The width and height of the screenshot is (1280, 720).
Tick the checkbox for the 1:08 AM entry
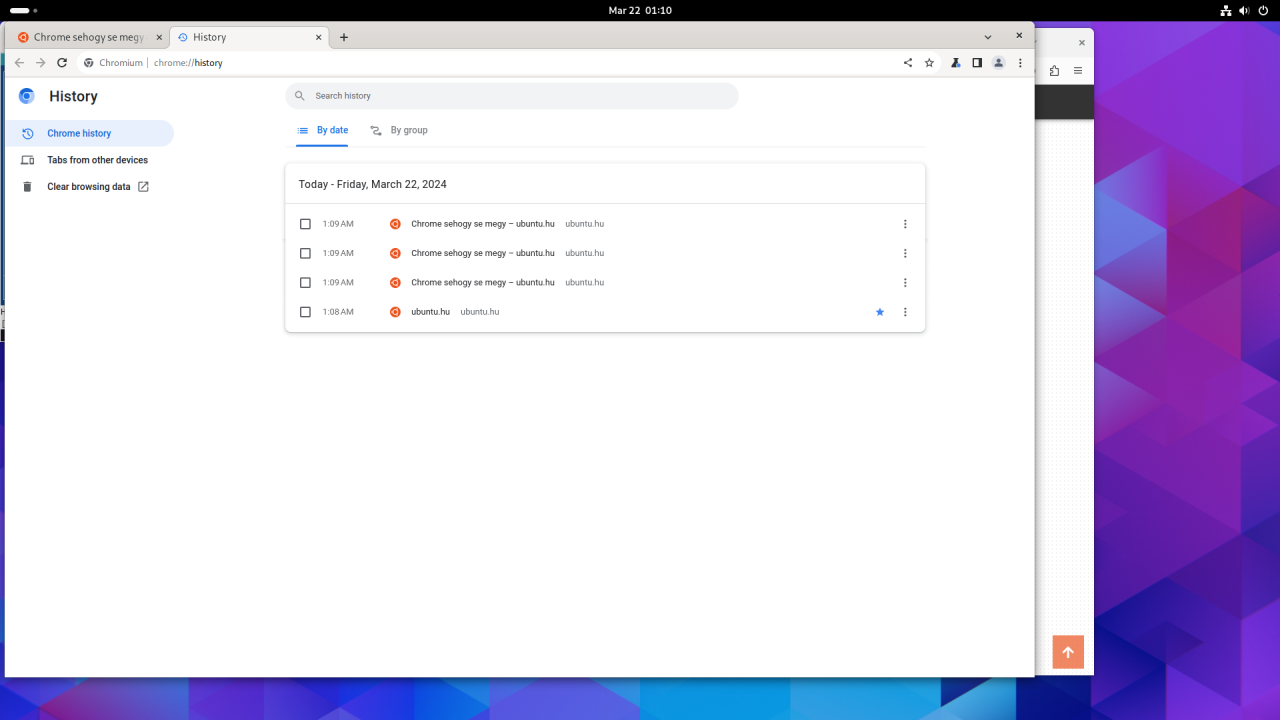[306, 312]
